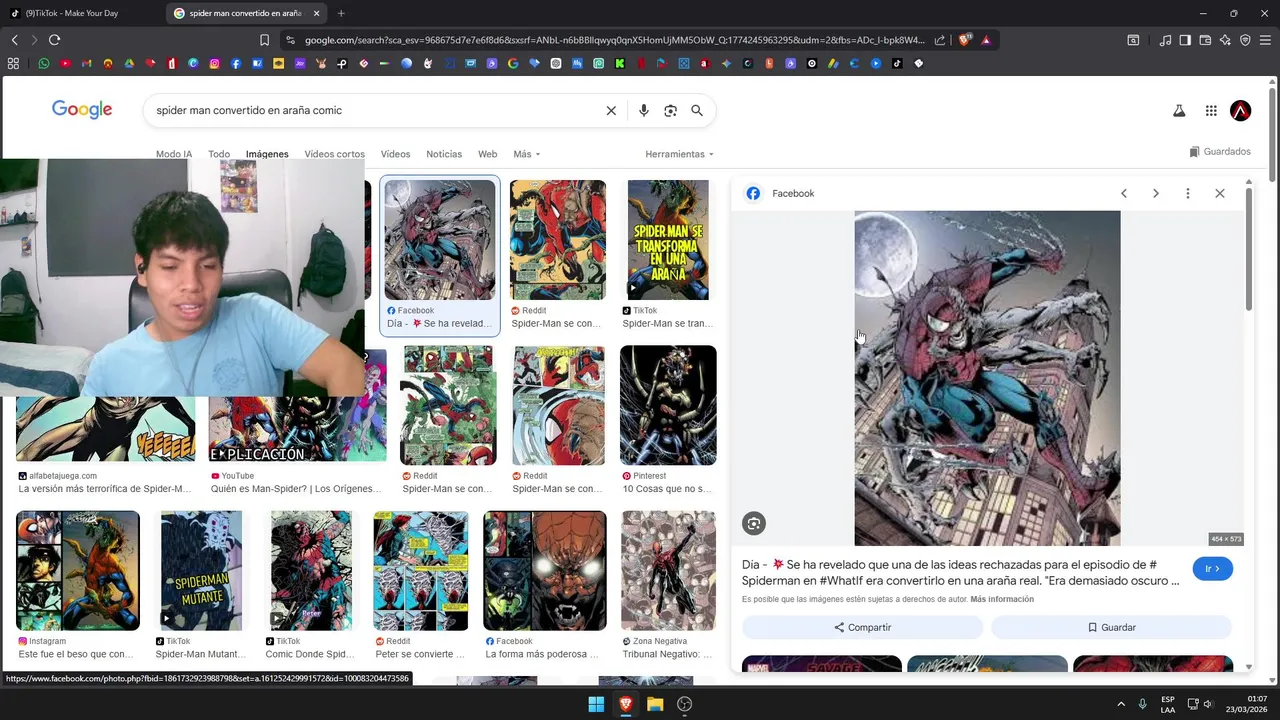Open the browser hamburger main menu
The width and height of the screenshot is (1280, 720).
[x=1265, y=40]
